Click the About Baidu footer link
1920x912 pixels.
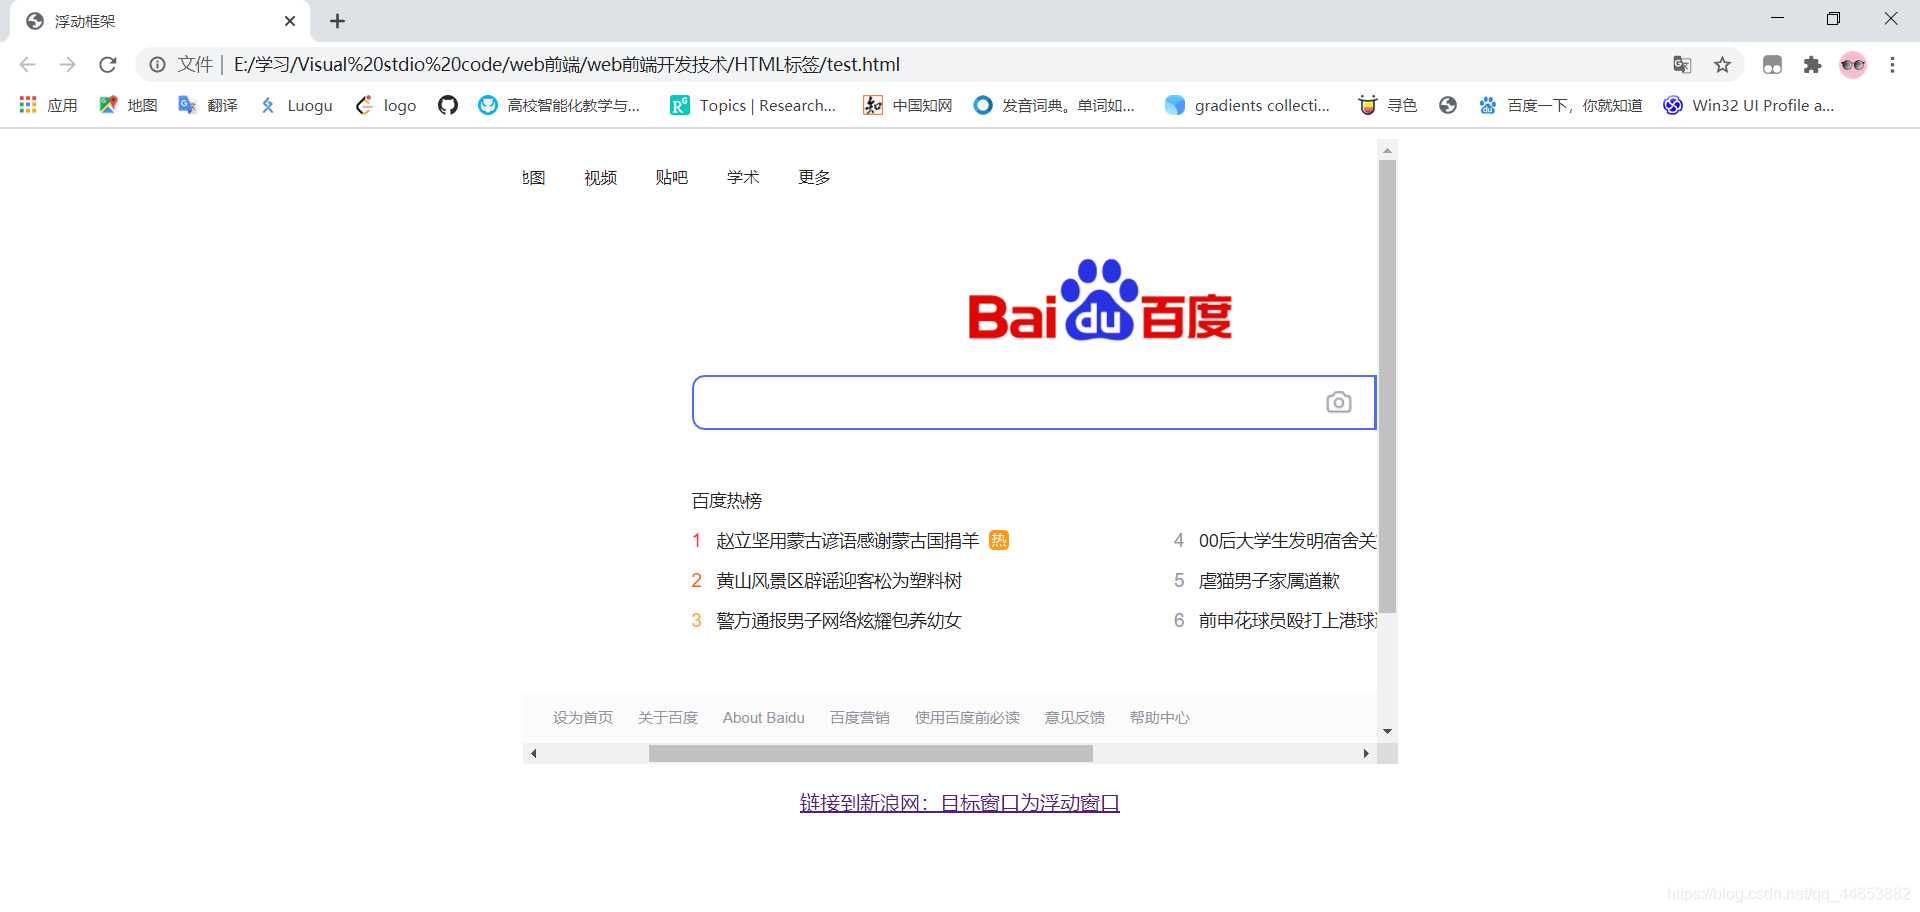coord(764,718)
